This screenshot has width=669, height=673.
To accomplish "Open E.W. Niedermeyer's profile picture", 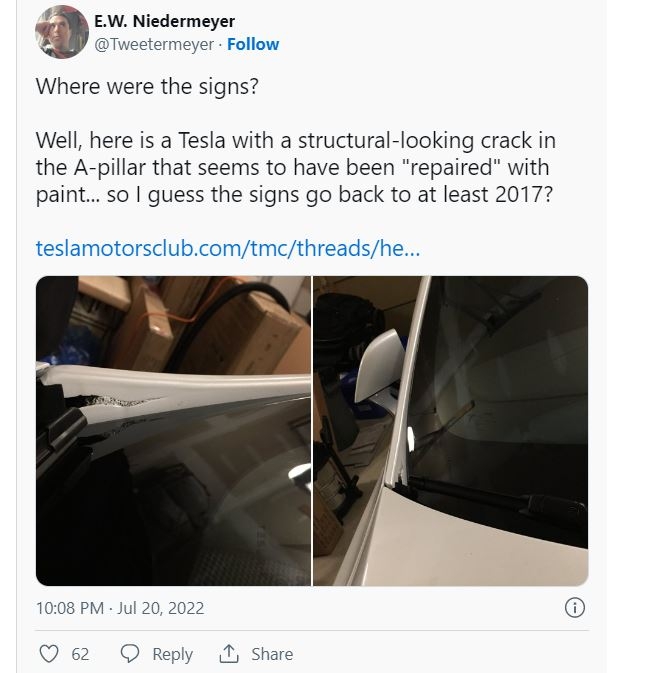I will coord(62,32).
